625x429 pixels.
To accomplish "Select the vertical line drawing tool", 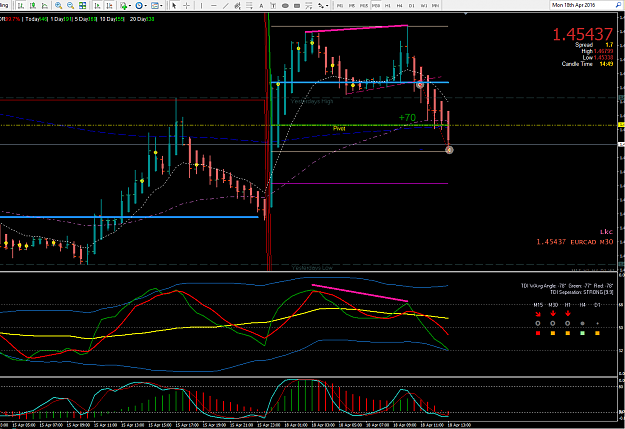I will pos(201,6).
